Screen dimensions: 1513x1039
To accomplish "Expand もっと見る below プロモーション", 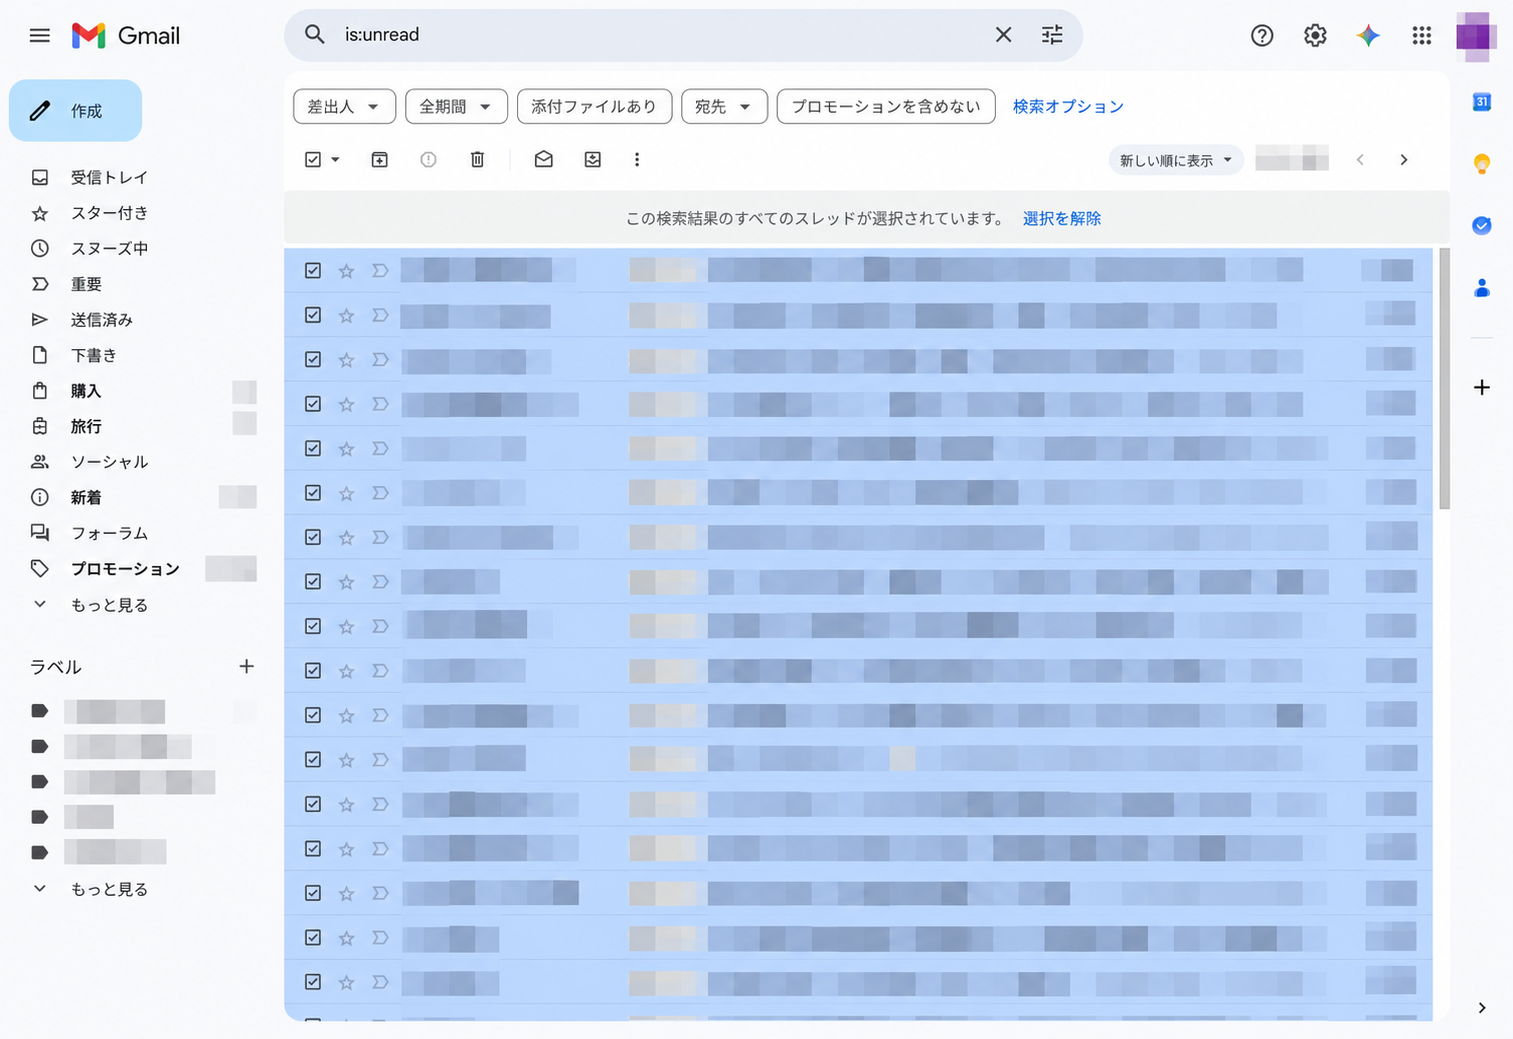I will [109, 605].
